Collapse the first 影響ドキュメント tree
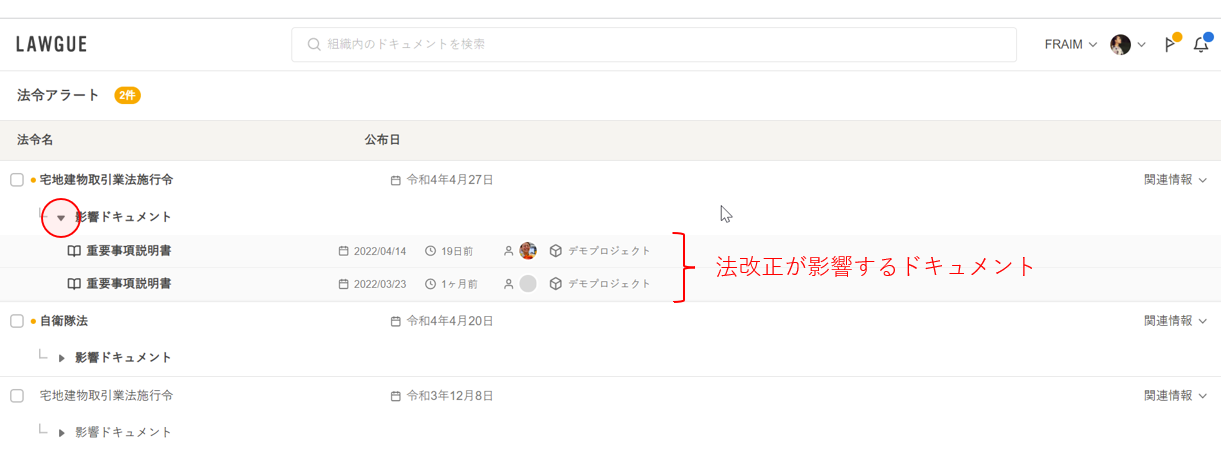 61,217
